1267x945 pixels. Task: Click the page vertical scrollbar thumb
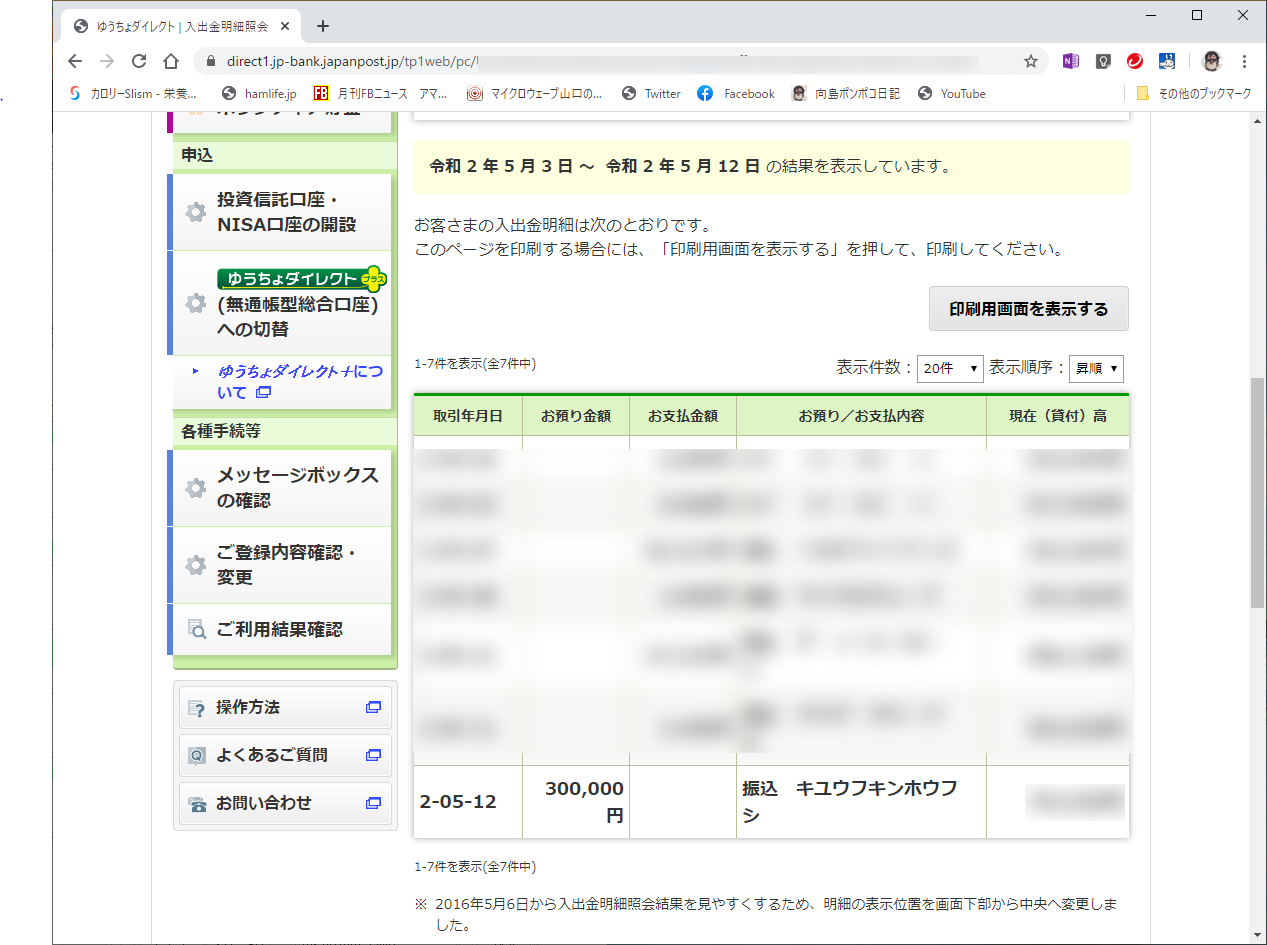(x=1257, y=493)
